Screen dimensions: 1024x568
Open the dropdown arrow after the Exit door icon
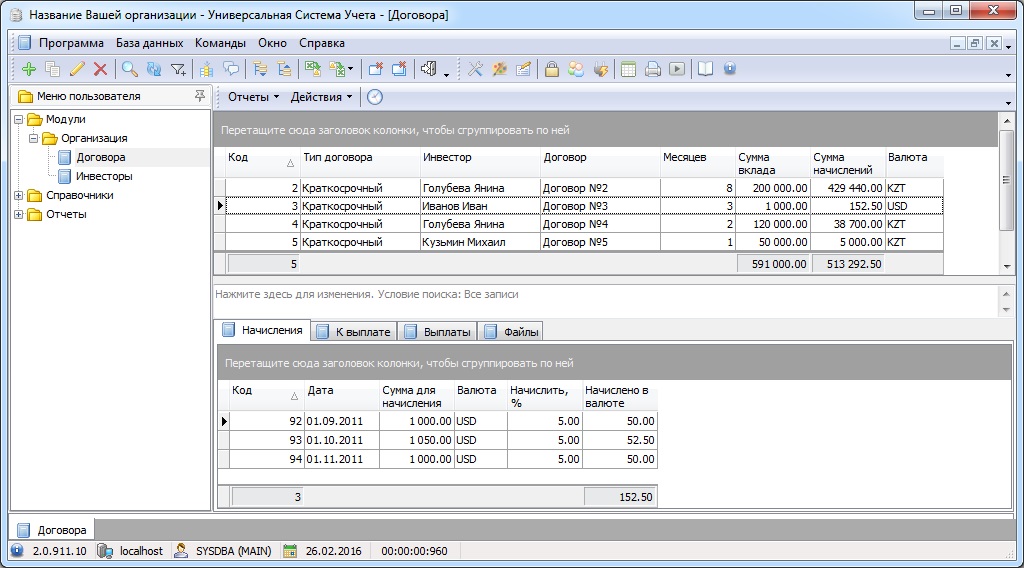click(447, 74)
